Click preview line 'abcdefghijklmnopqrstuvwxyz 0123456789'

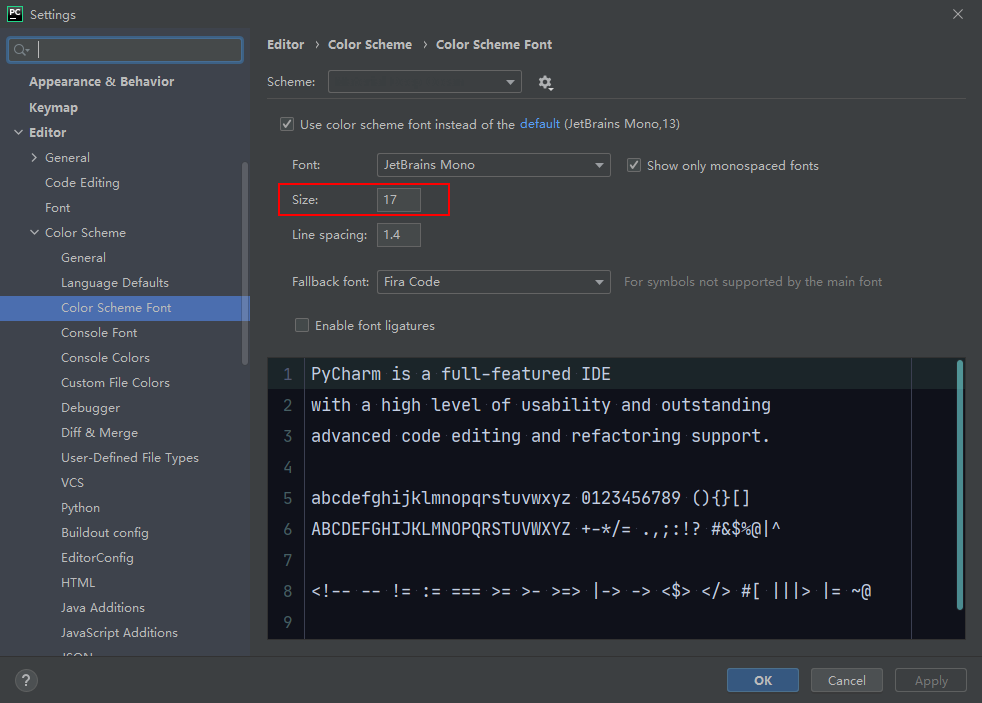click(x=530, y=498)
